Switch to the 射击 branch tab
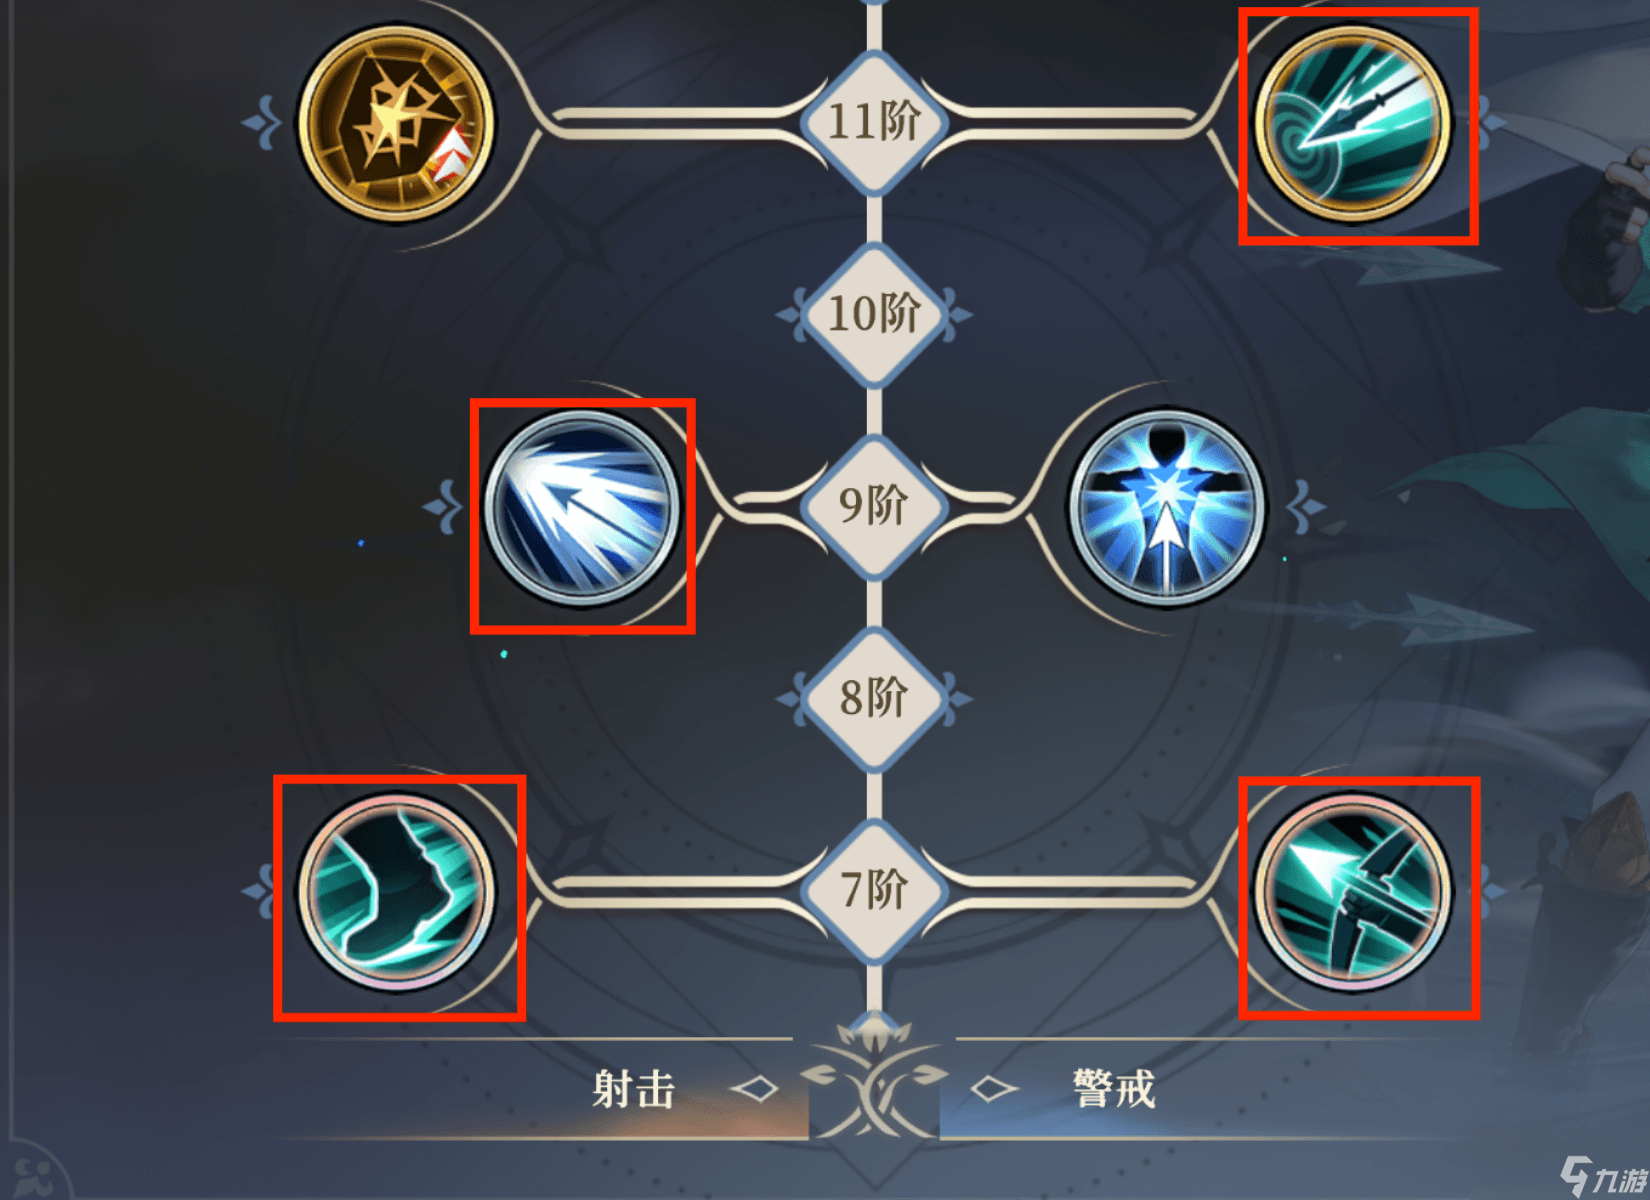Image resolution: width=1650 pixels, height=1200 pixels. tap(634, 1089)
